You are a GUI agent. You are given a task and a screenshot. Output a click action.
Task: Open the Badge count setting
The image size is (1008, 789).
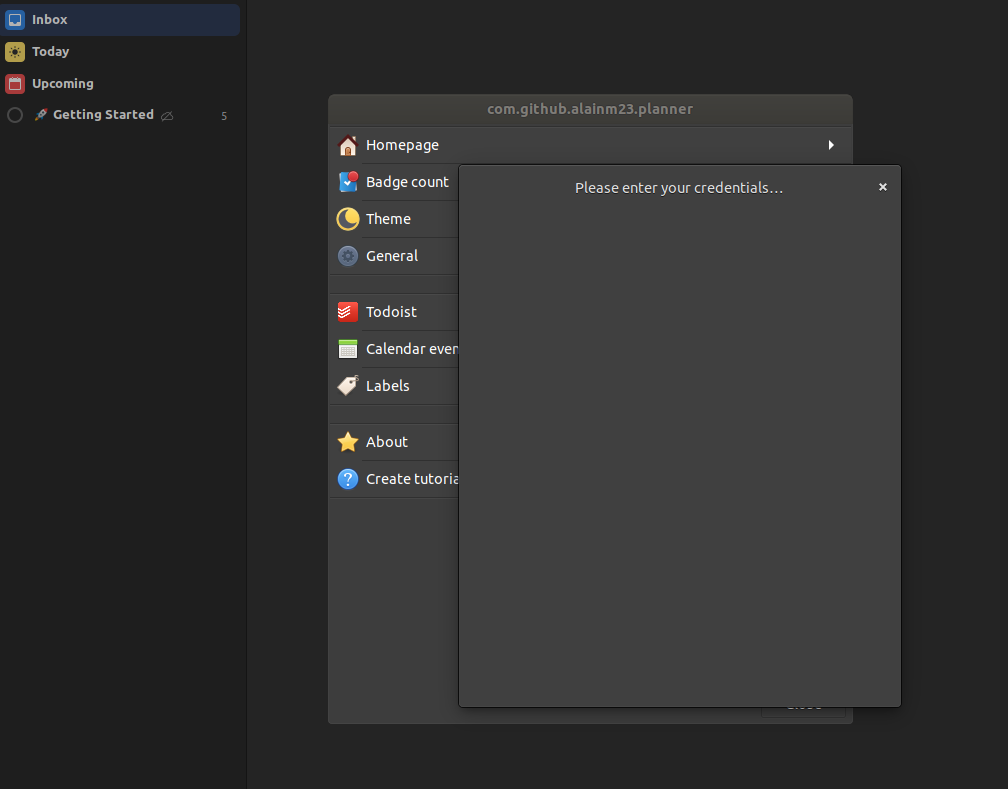(x=394, y=182)
